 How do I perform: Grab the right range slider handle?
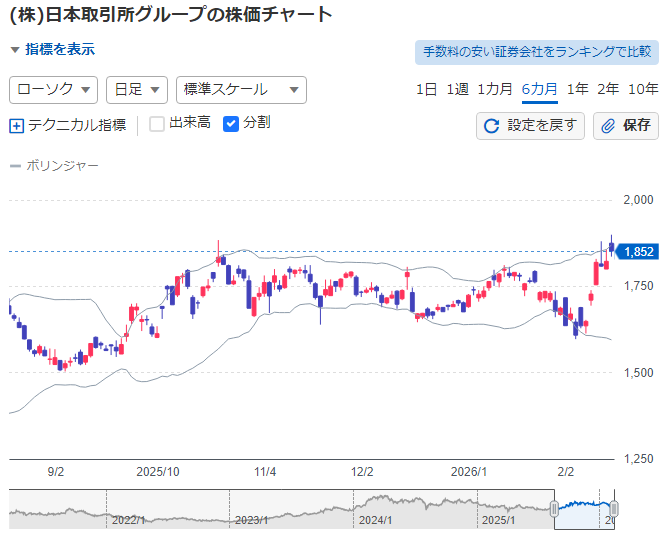(x=614, y=509)
